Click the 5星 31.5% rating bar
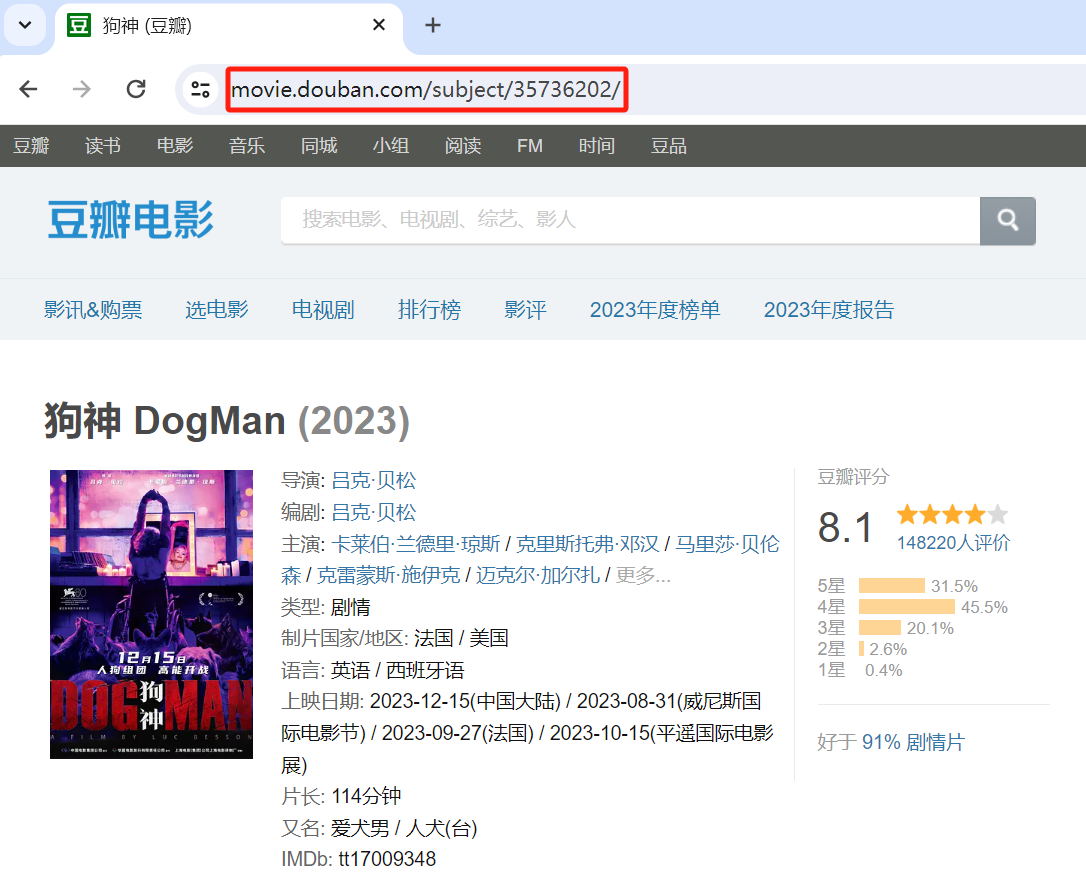This screenshot has width=1086, height=883. click(x=891, y=586)
